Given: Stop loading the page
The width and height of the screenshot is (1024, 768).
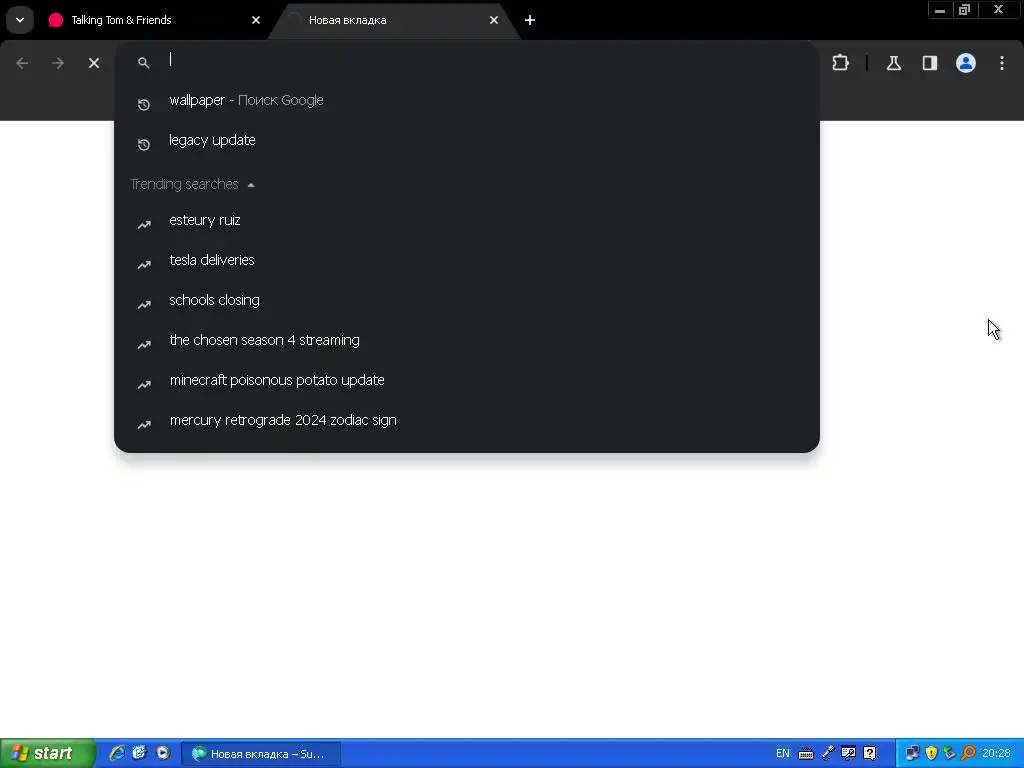Looking at the screenshot, I should click(94, 63).
